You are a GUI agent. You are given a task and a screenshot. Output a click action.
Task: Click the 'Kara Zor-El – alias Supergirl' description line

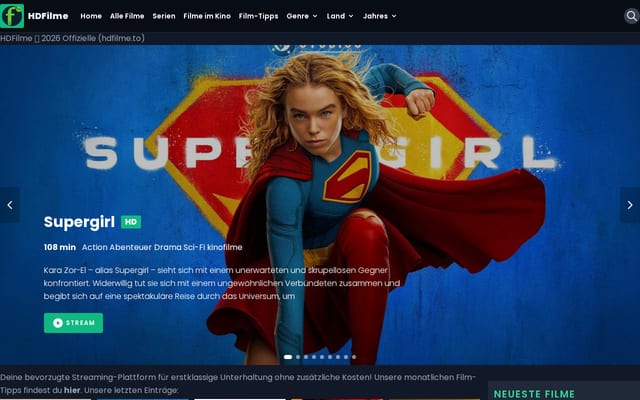tap(216, 270)
